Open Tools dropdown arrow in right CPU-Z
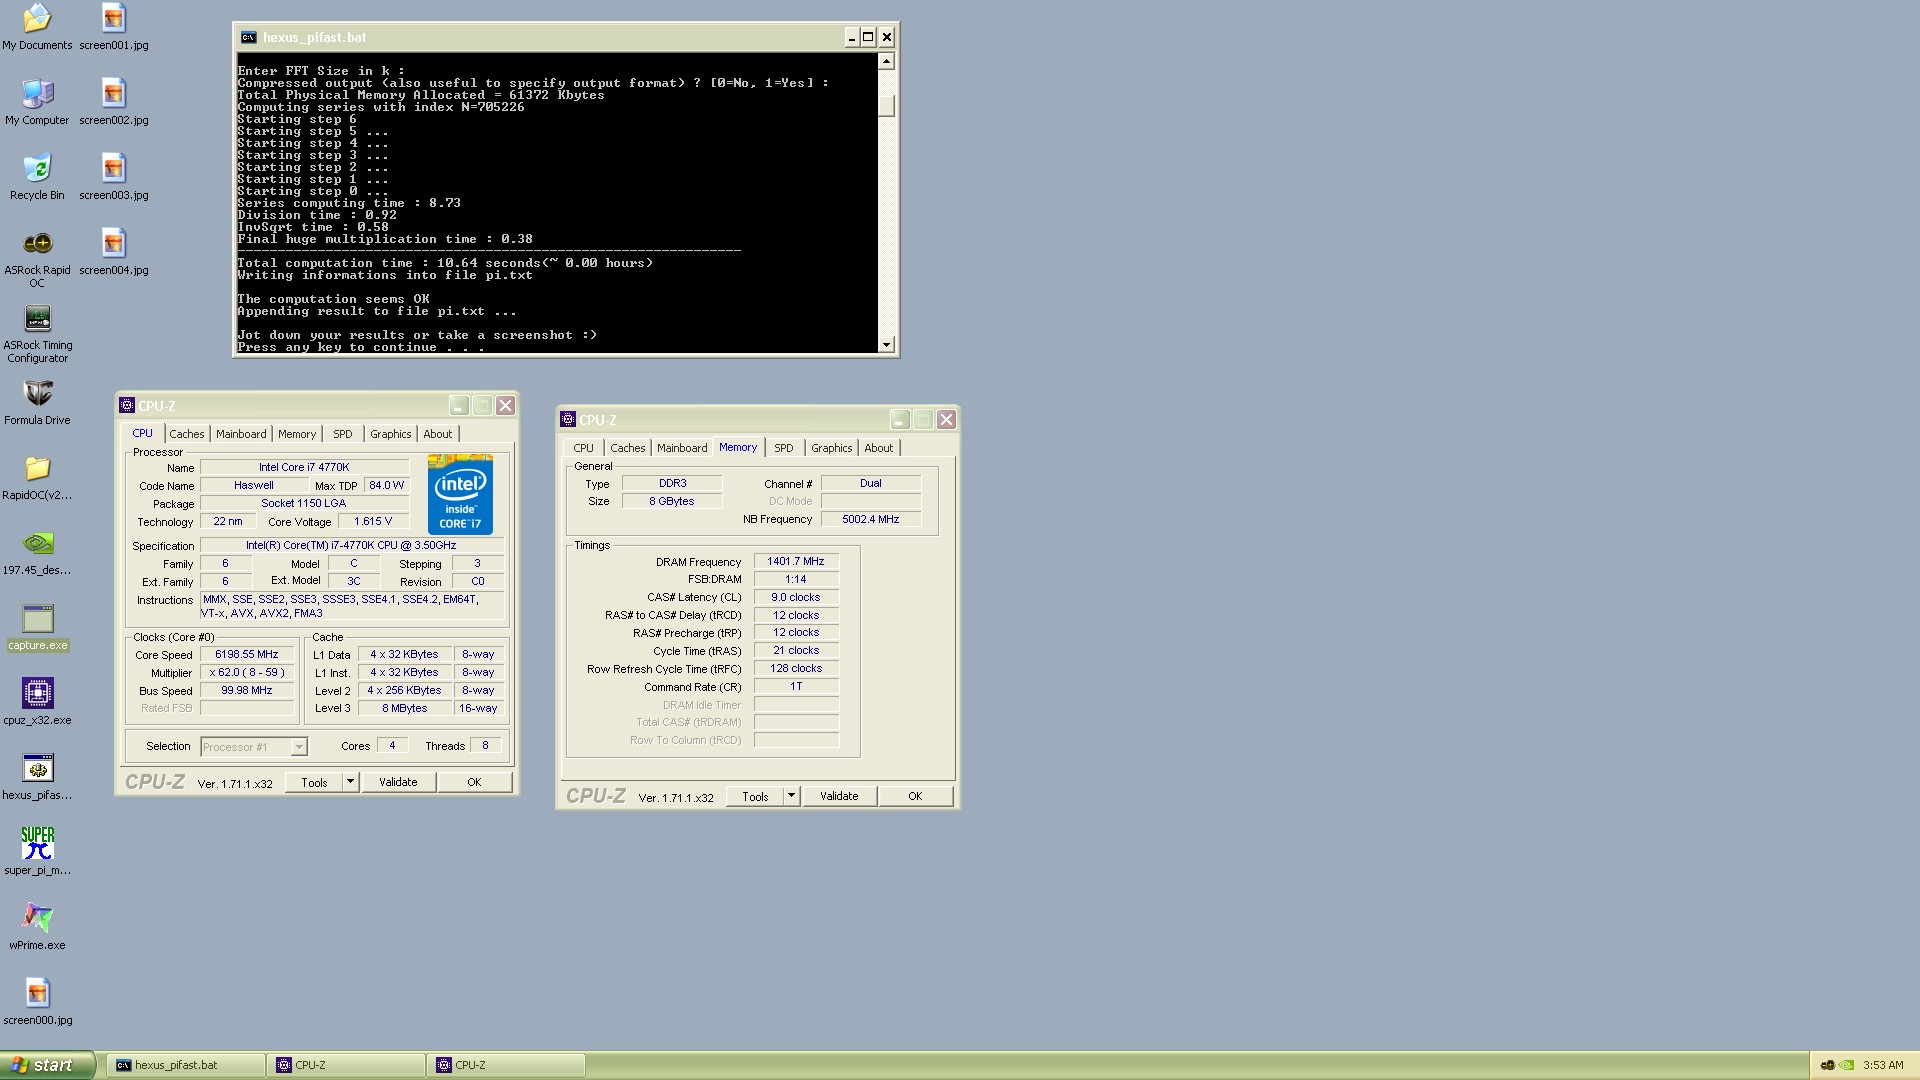 [791, 796]
